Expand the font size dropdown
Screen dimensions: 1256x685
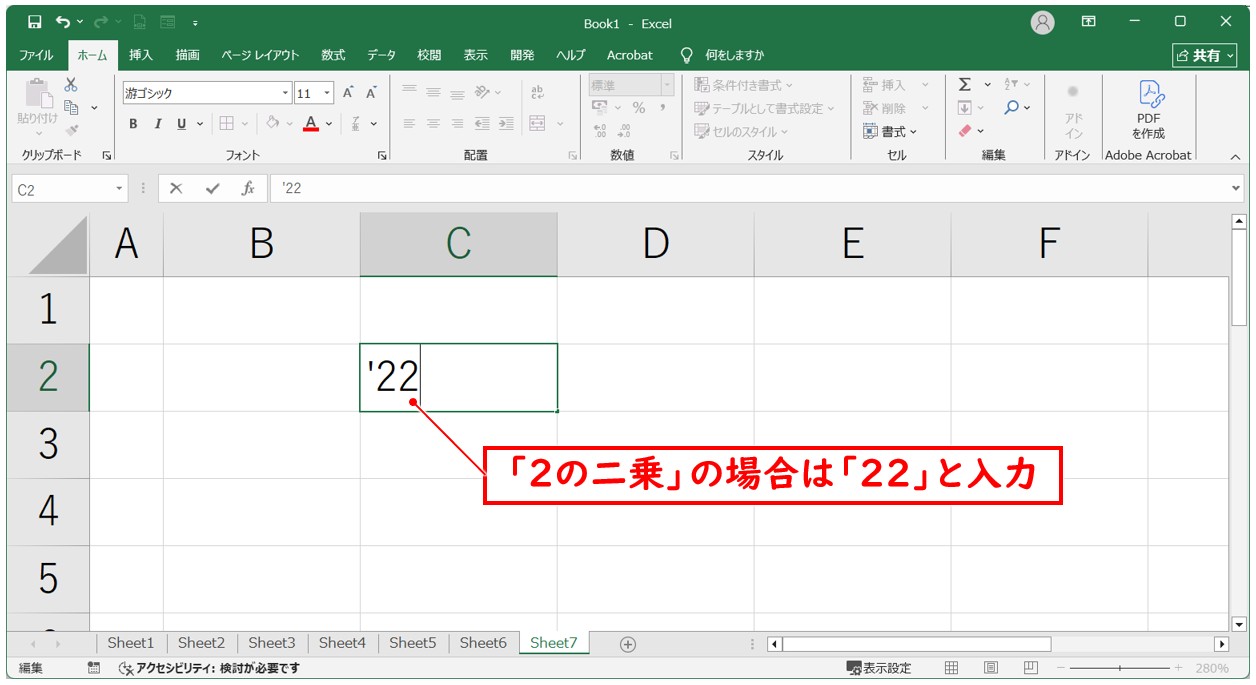(328, 93)
